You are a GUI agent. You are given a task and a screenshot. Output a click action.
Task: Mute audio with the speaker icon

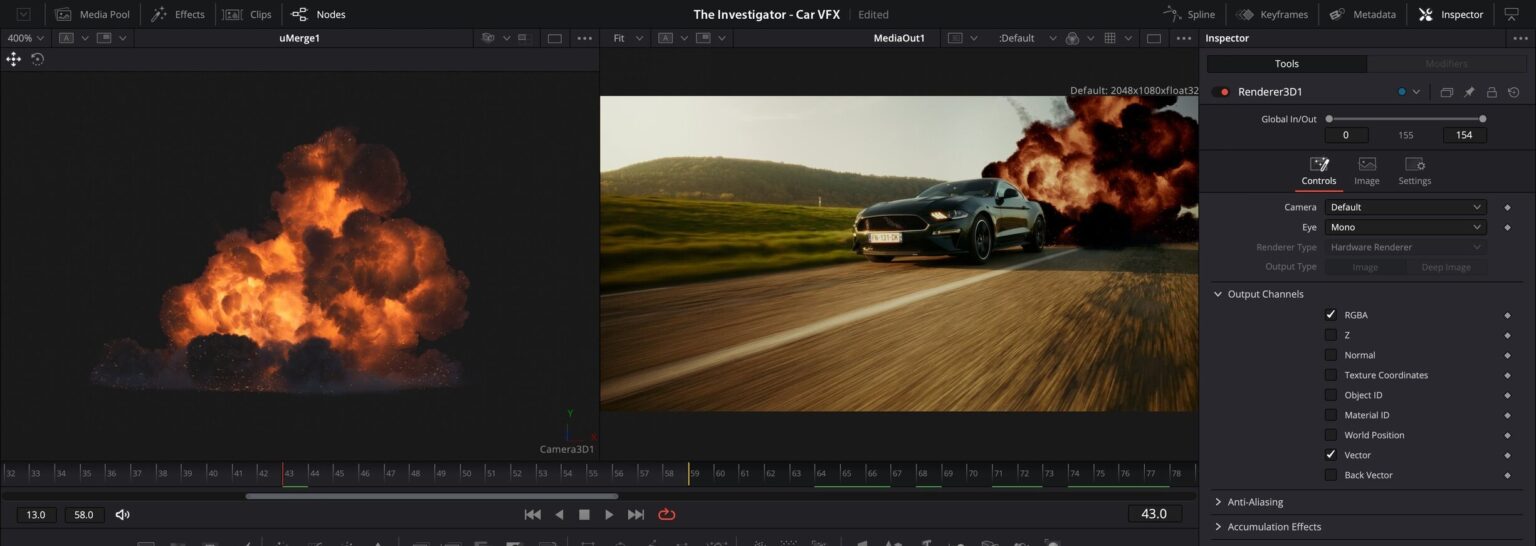point(122,514)
